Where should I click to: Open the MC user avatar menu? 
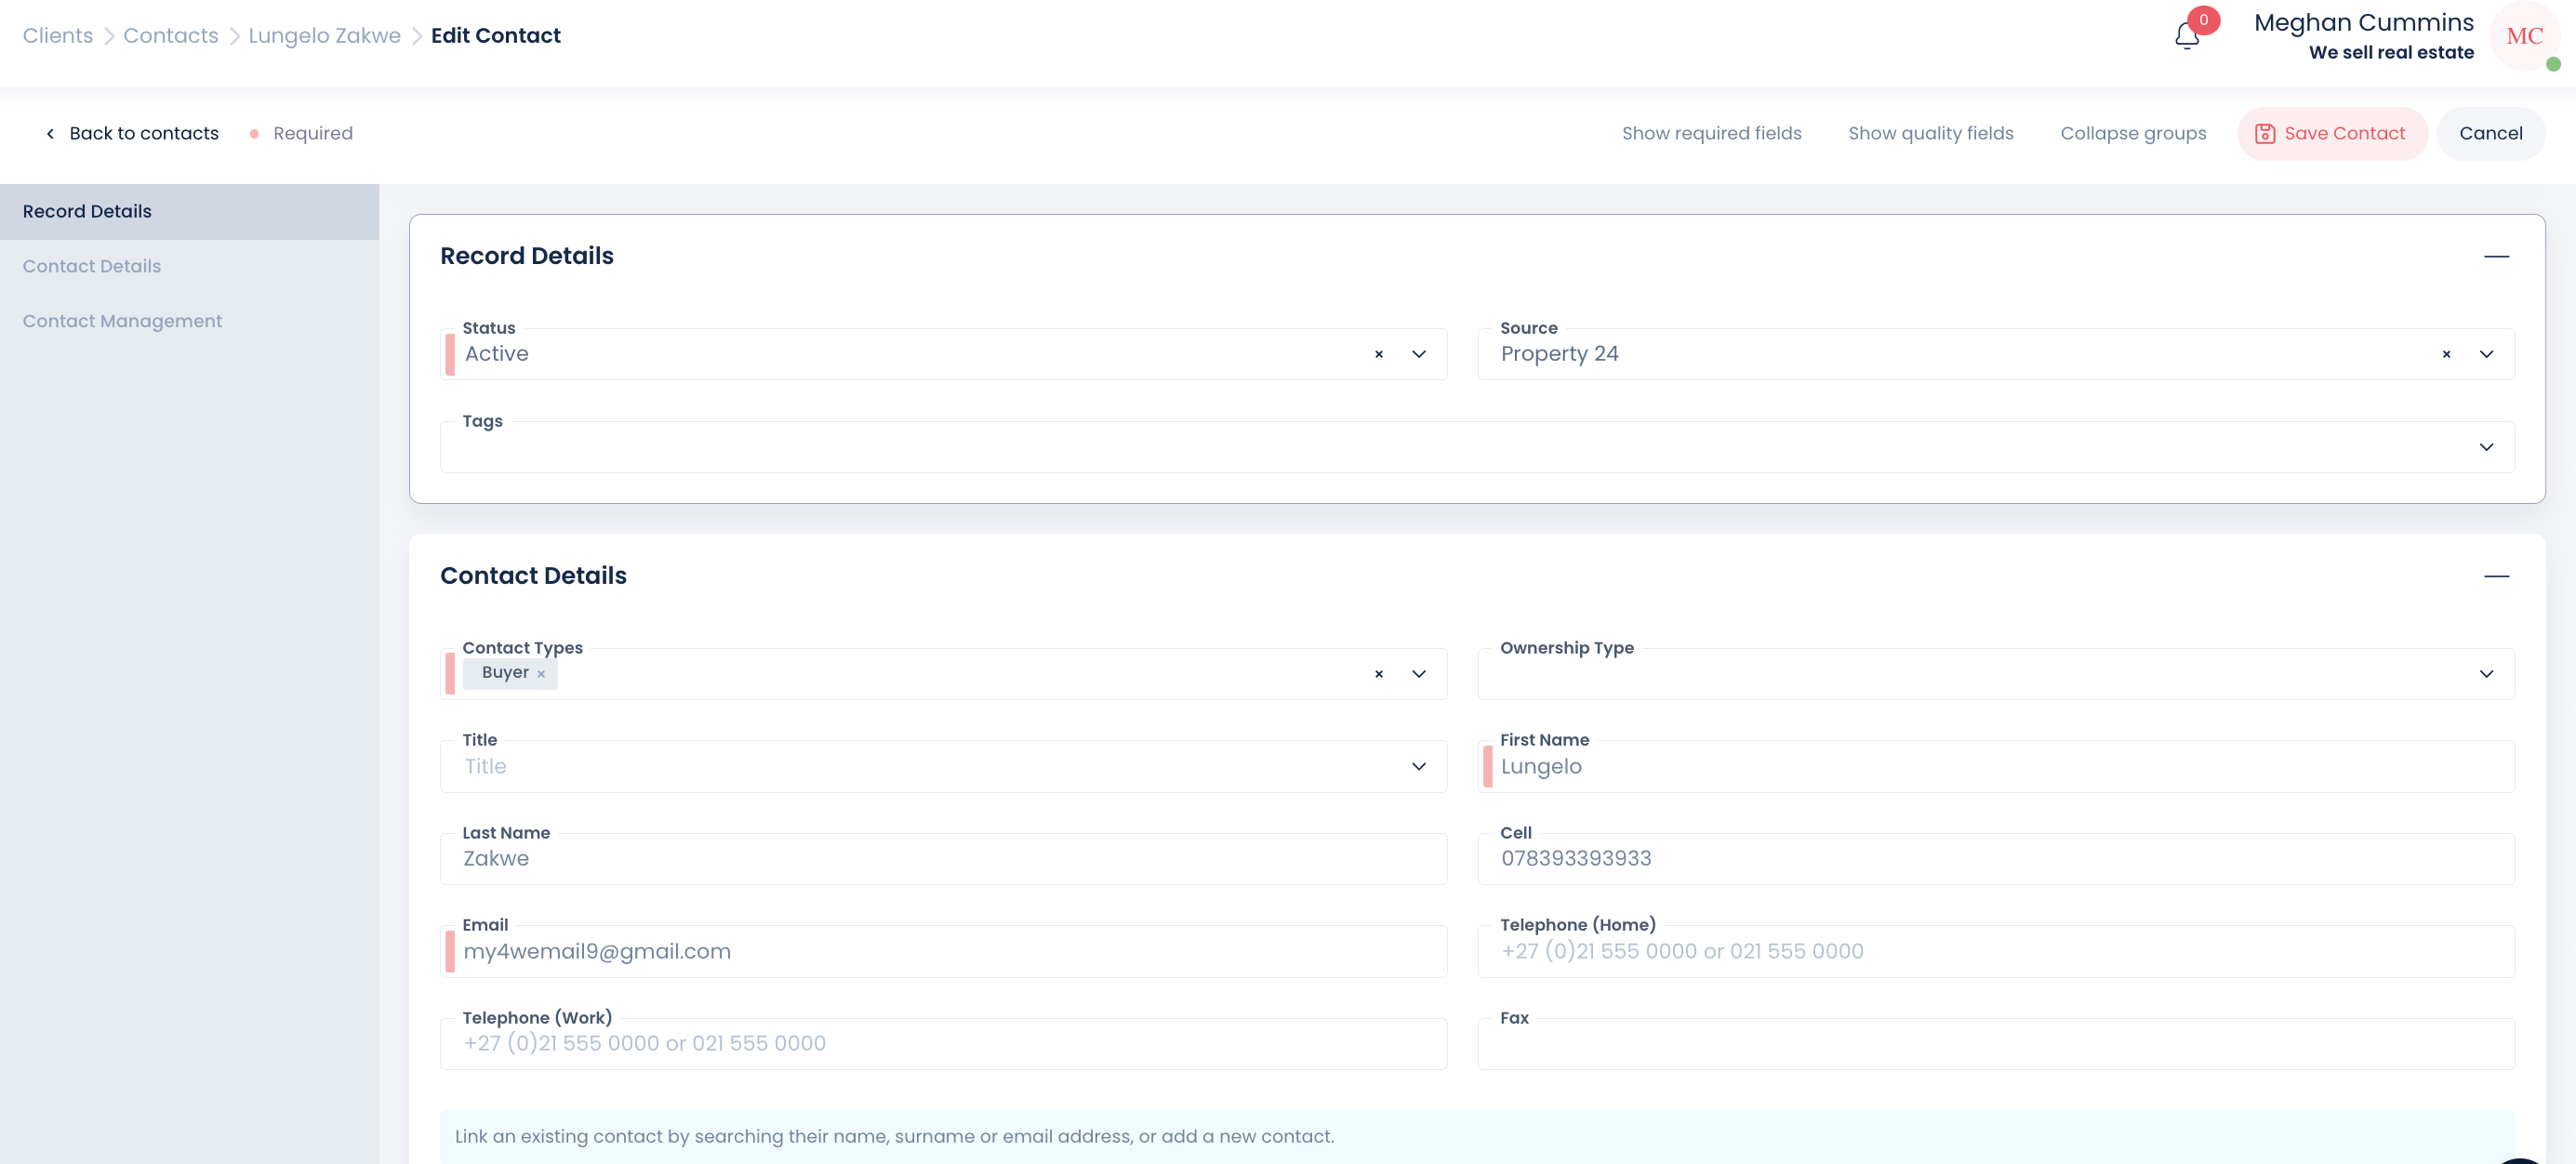tap(2524, 36)
